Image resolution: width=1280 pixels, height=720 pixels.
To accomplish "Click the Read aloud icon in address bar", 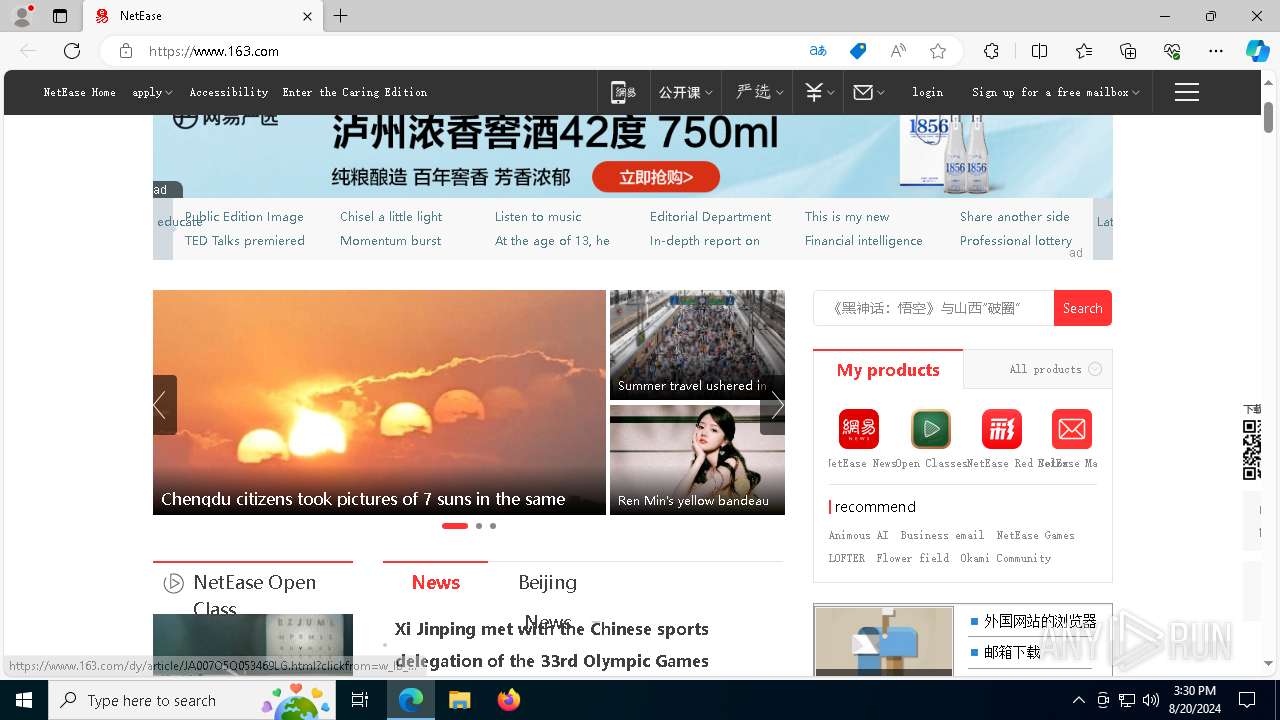I will point(898,51).
